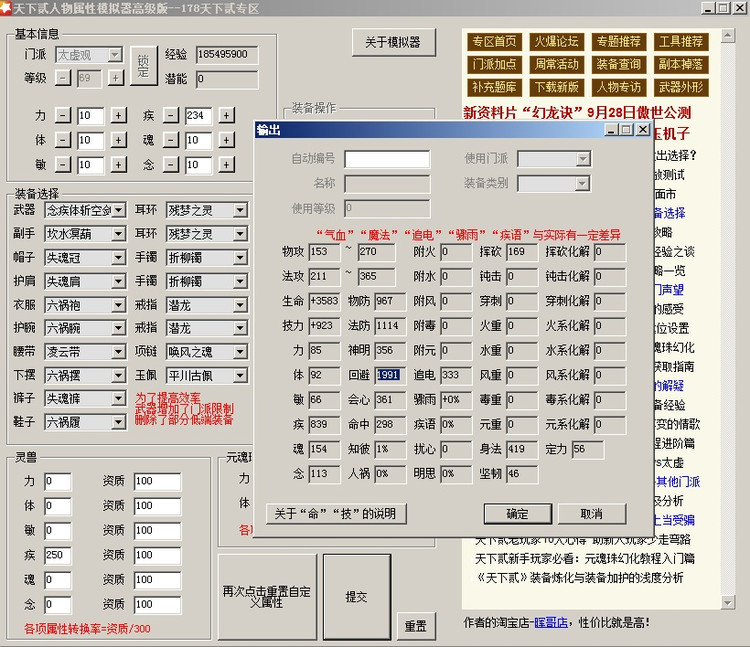The height and width of the screenshot is (647, 750).
Task: Open the 补充题库 link
Action: click(495, 88)
